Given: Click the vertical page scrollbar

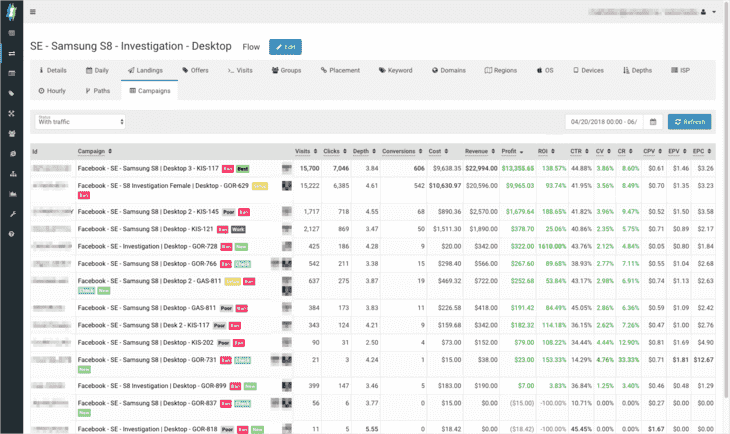Looking at the screenshot, I should coord(725,200).
